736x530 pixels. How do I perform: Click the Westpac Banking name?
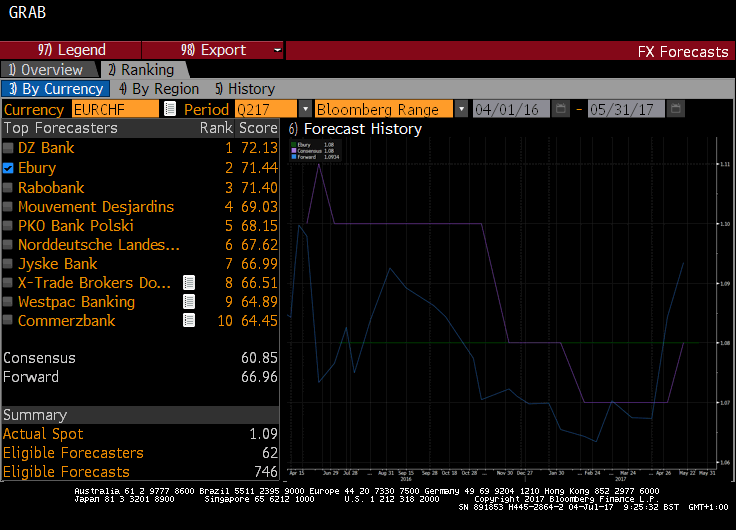(77, 301)
